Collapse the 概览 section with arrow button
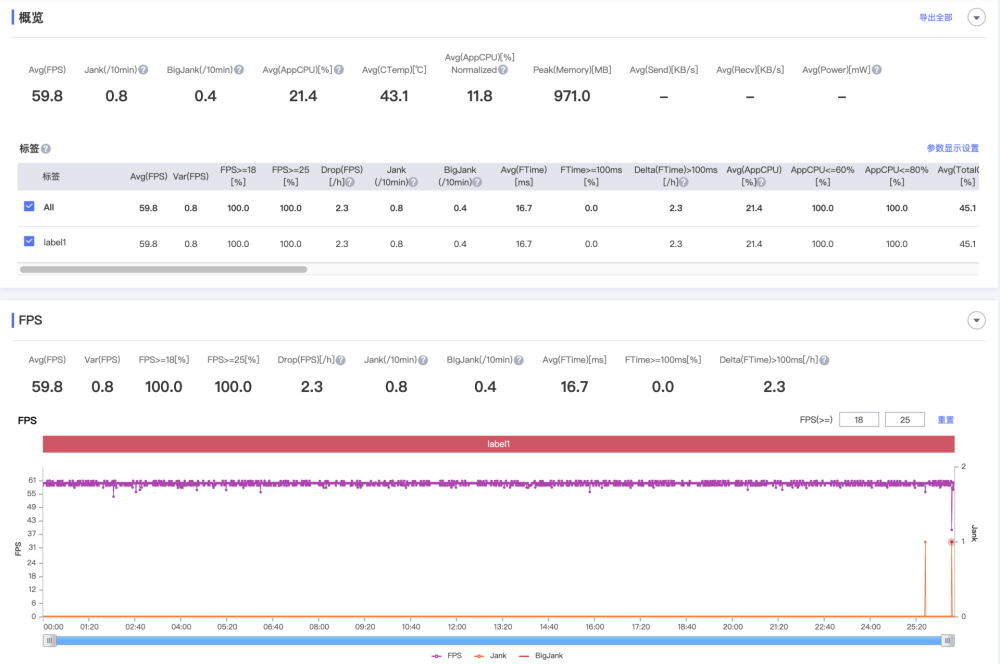1000x664 pixels. [x=976, y=17]
